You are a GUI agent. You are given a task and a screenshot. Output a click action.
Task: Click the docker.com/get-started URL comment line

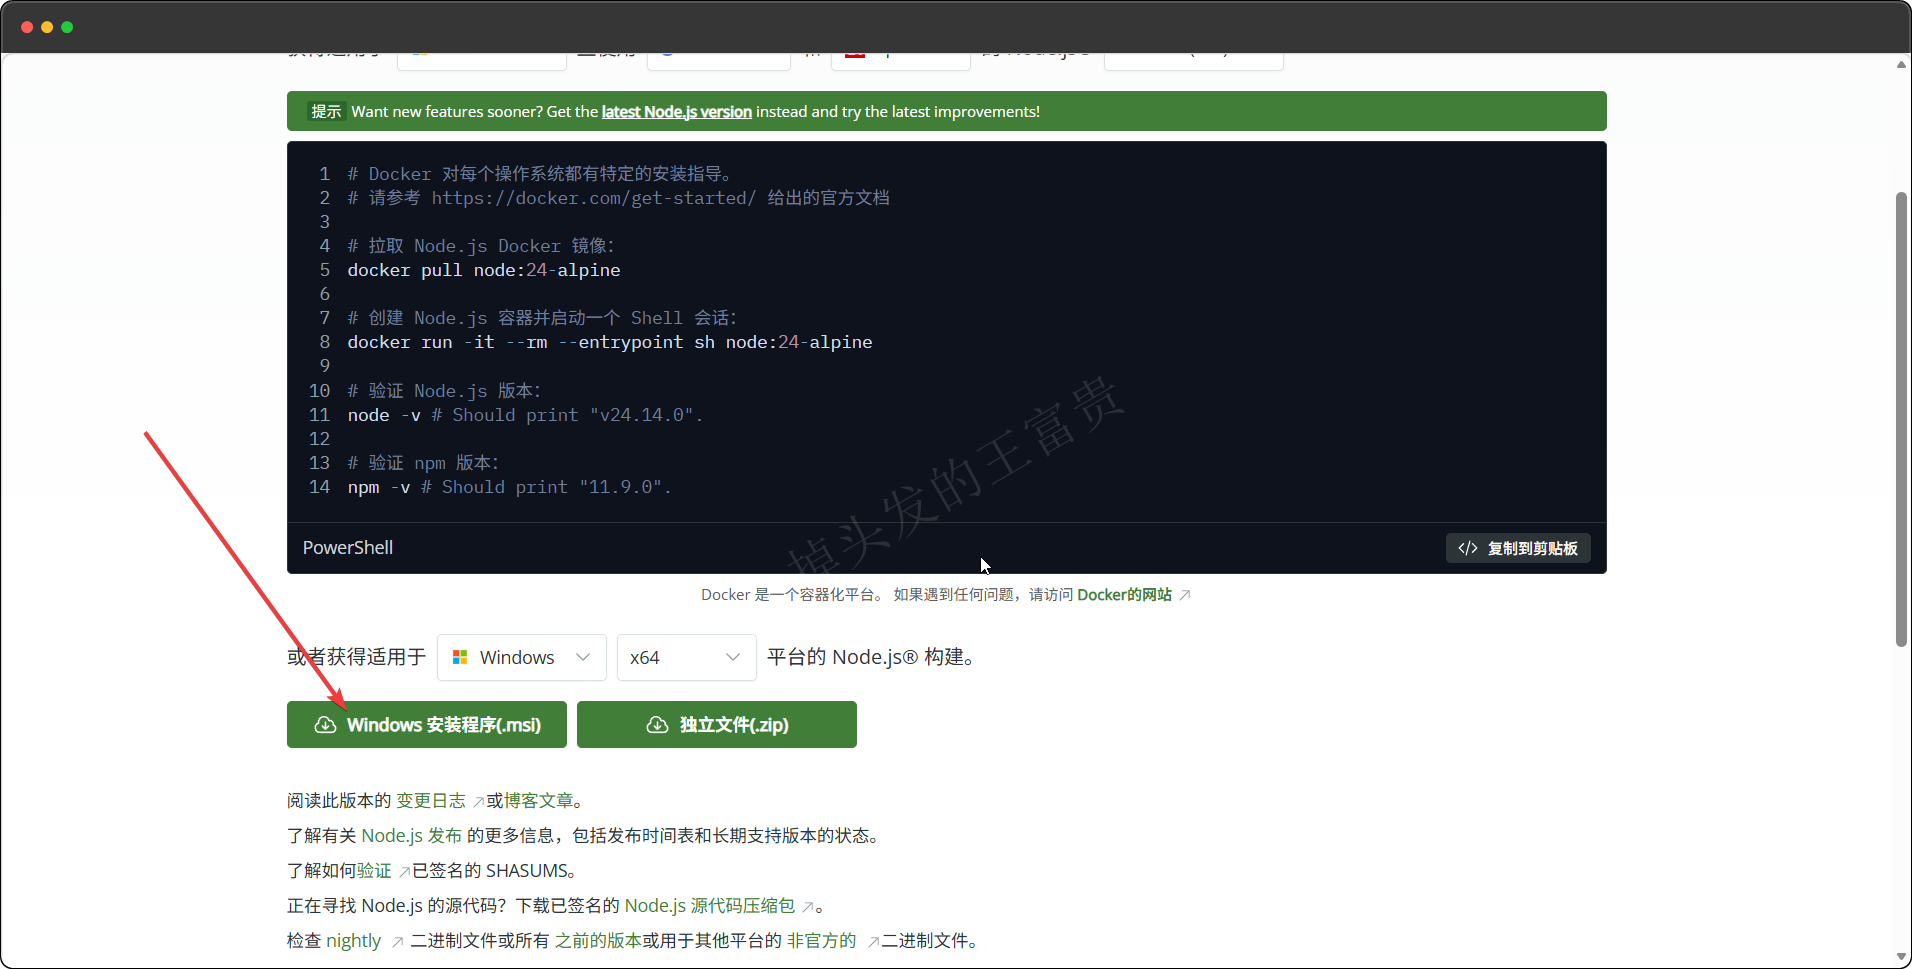tap(618, 198)
